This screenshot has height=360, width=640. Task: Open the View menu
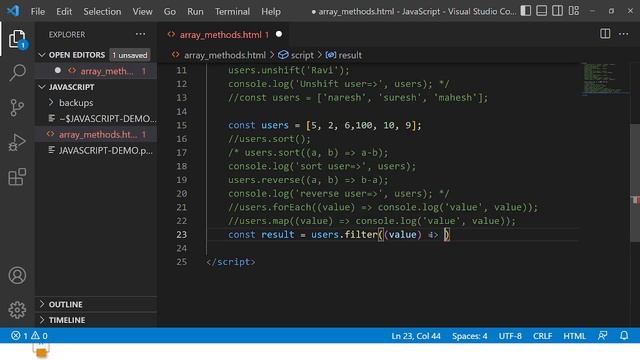pos(142,11)
